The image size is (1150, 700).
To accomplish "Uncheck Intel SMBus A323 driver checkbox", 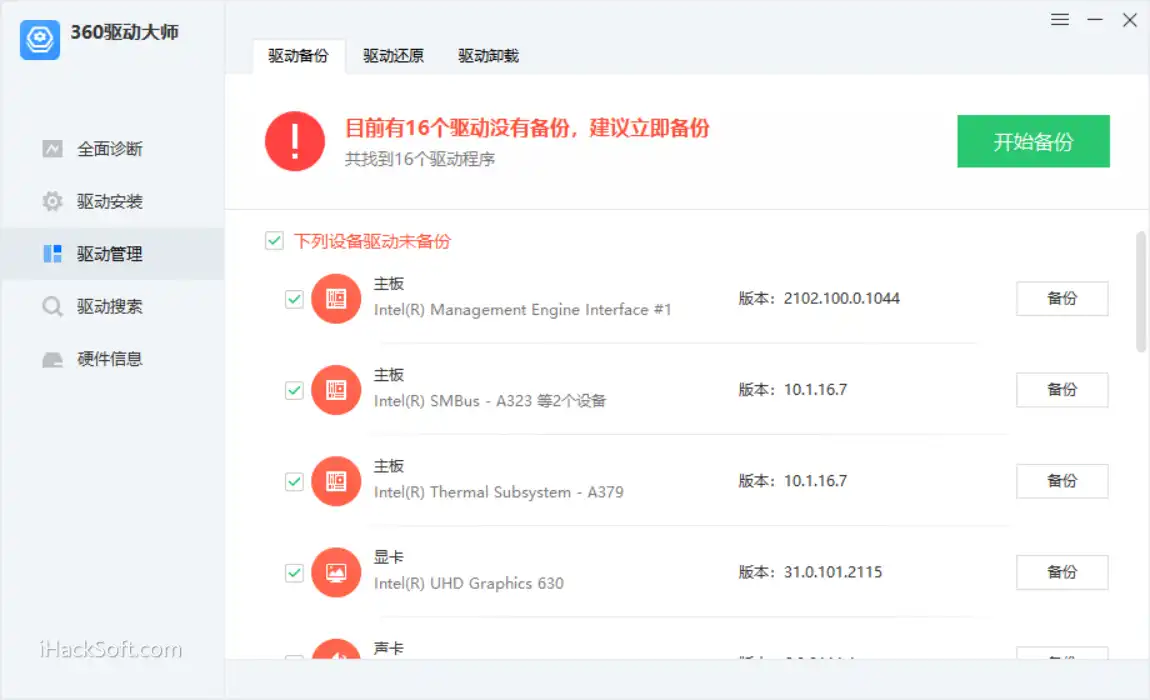I will (x=294, y=390).
